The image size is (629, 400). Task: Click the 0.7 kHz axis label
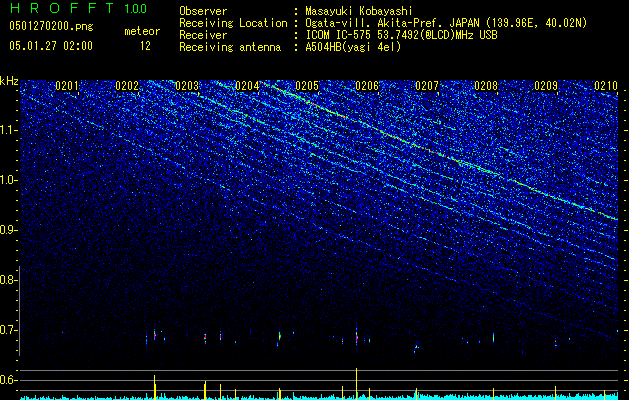9,330
